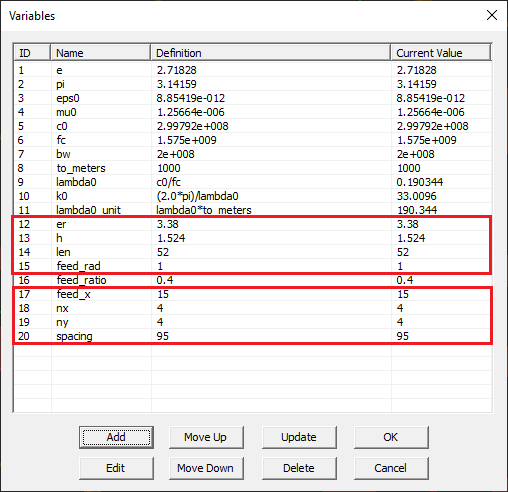Cancel the Variables dialog
The image size is (508, 492).
(x=391, y=468)
